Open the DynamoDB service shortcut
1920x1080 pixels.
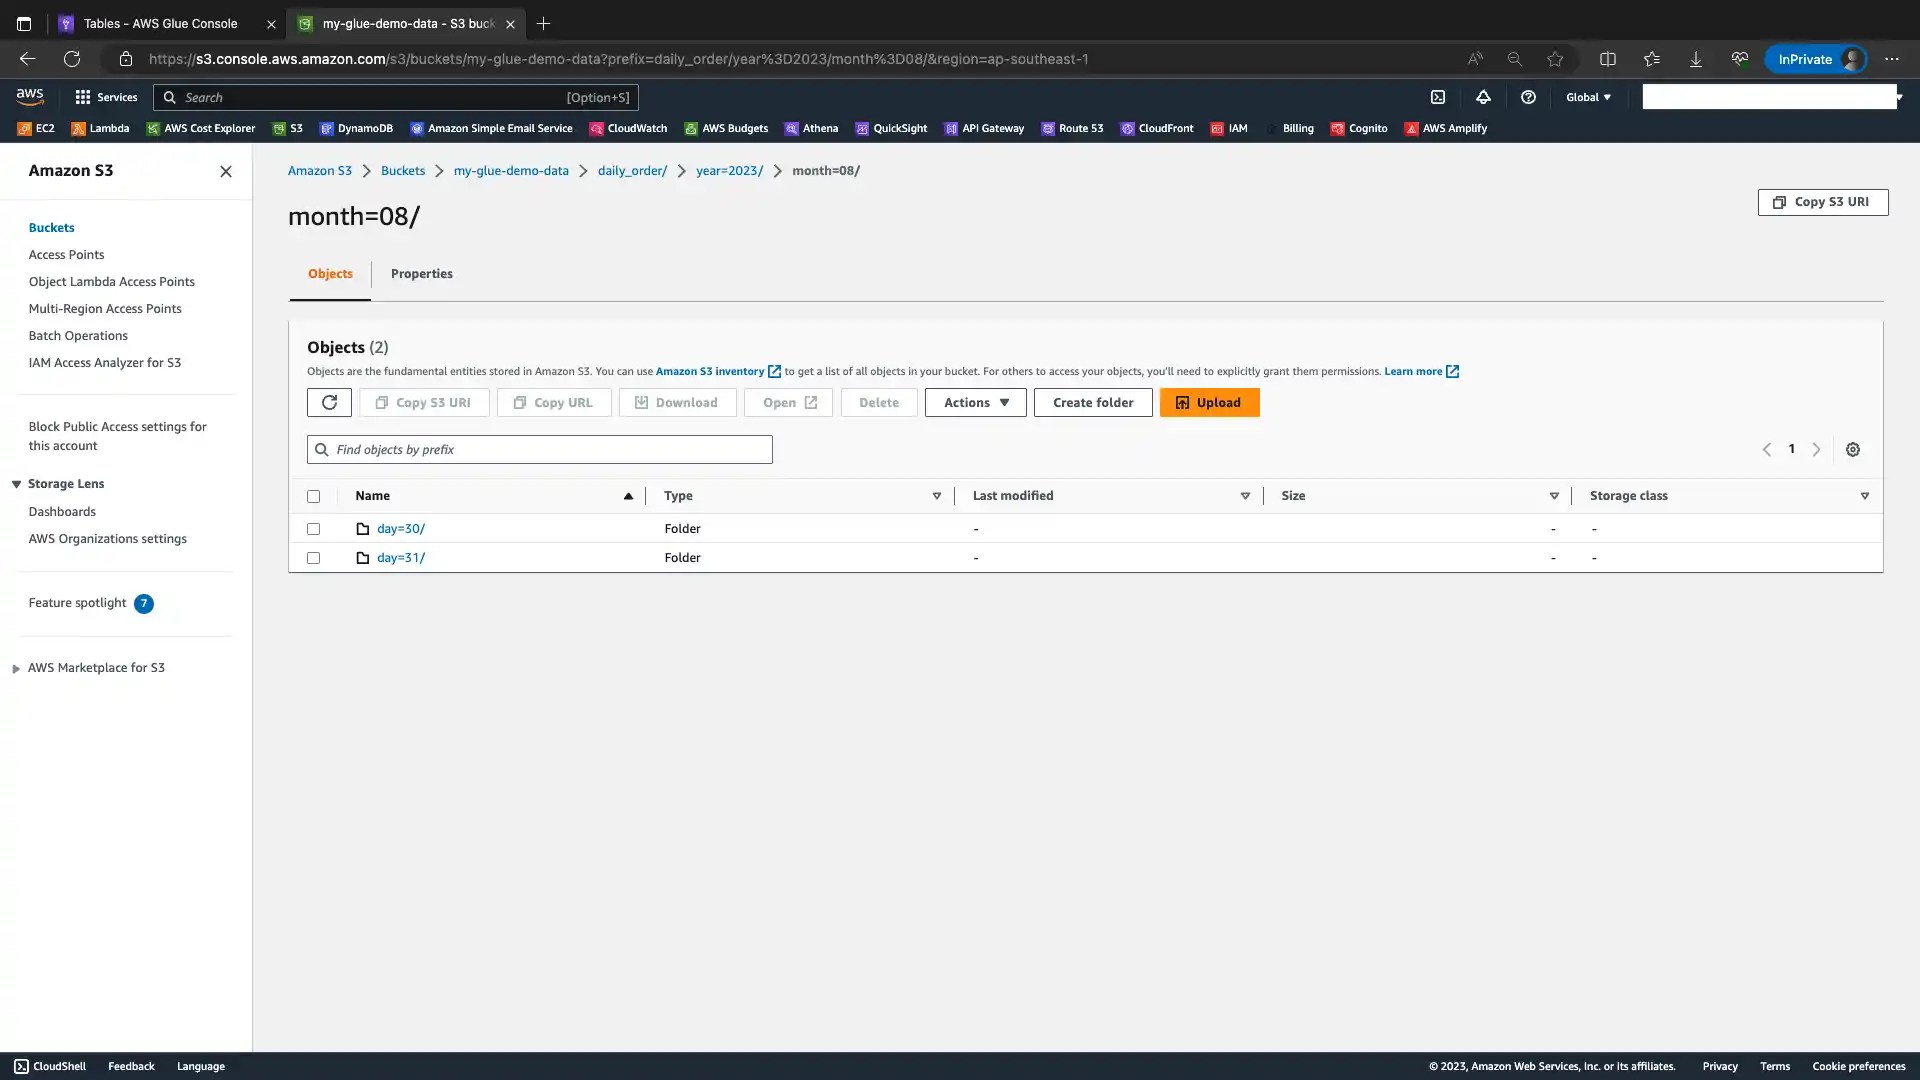click(357, 128)
